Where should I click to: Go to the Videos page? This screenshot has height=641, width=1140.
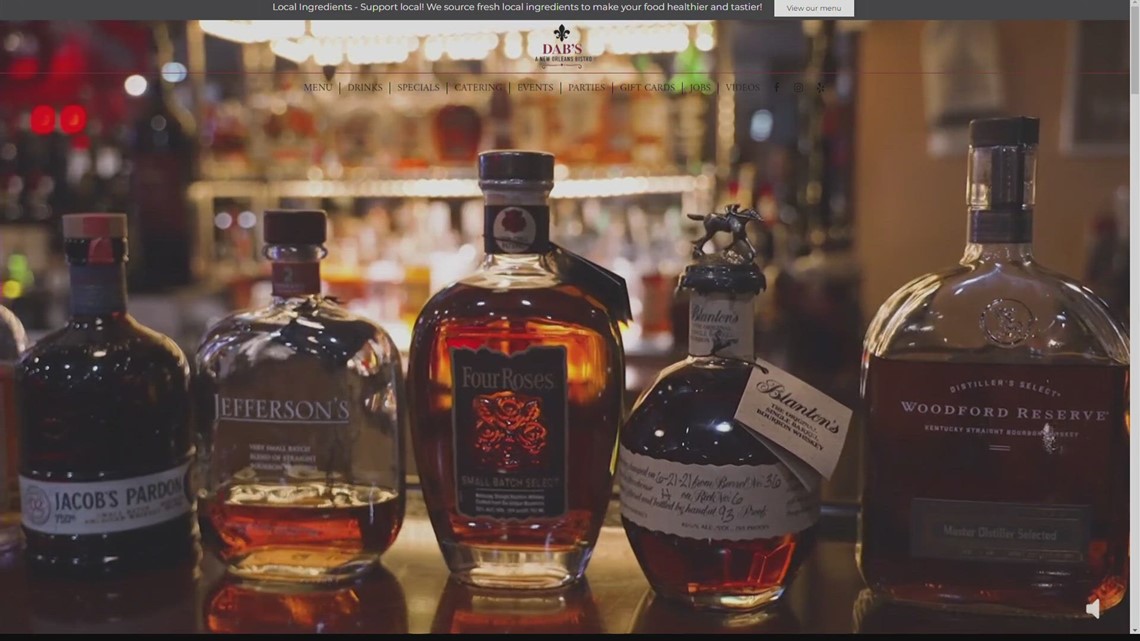tap(742, 87)
